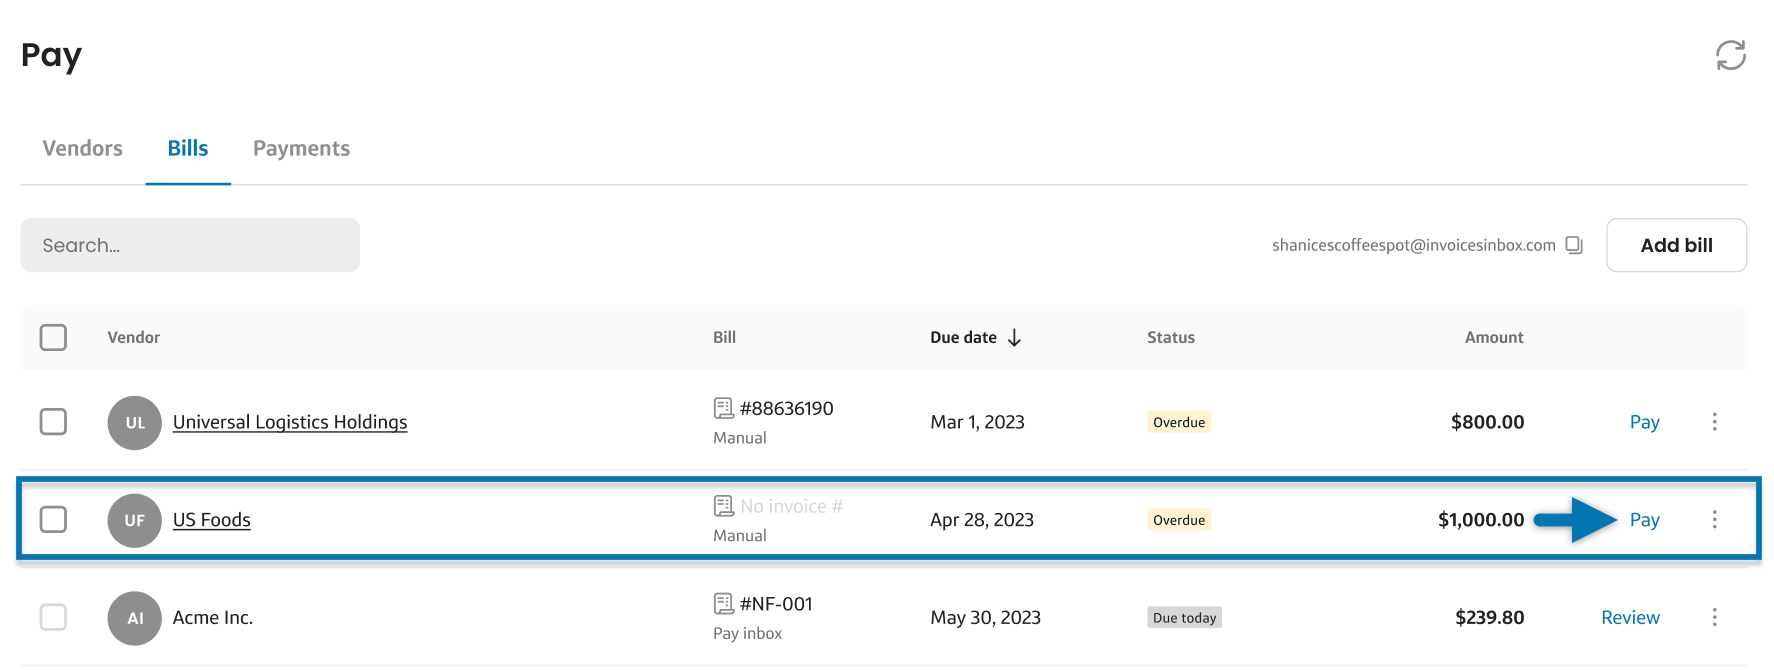
Task: Sort by Due date arrow
Action: coord(1014,338)
